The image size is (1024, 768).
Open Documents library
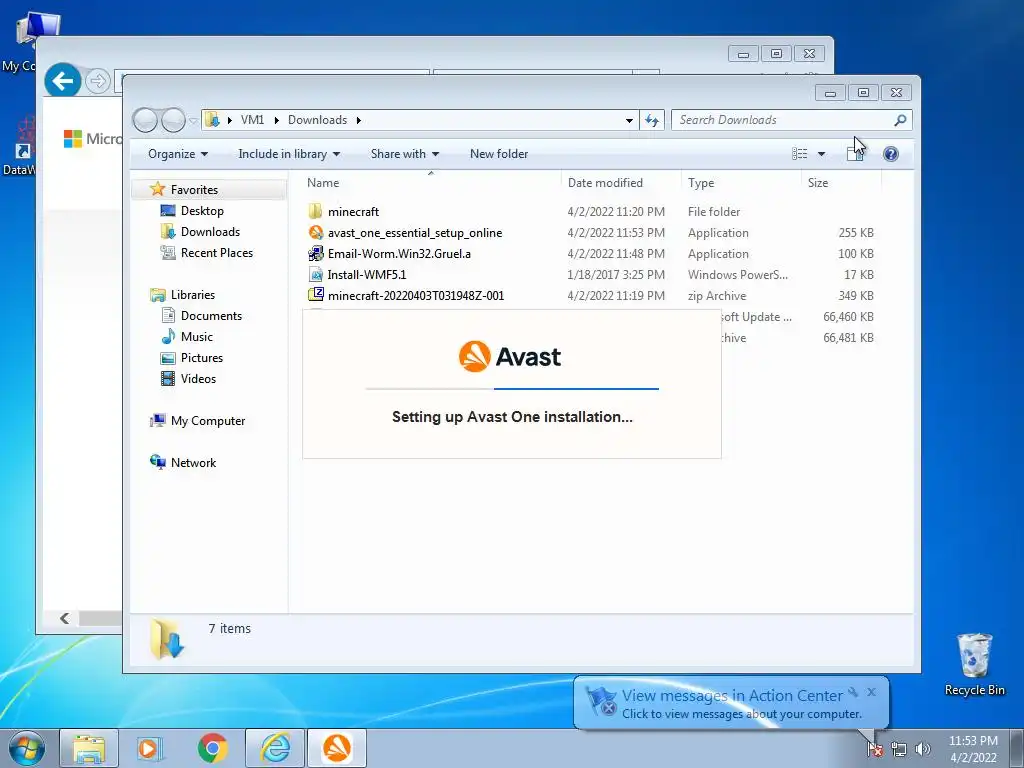pos(211,315)
